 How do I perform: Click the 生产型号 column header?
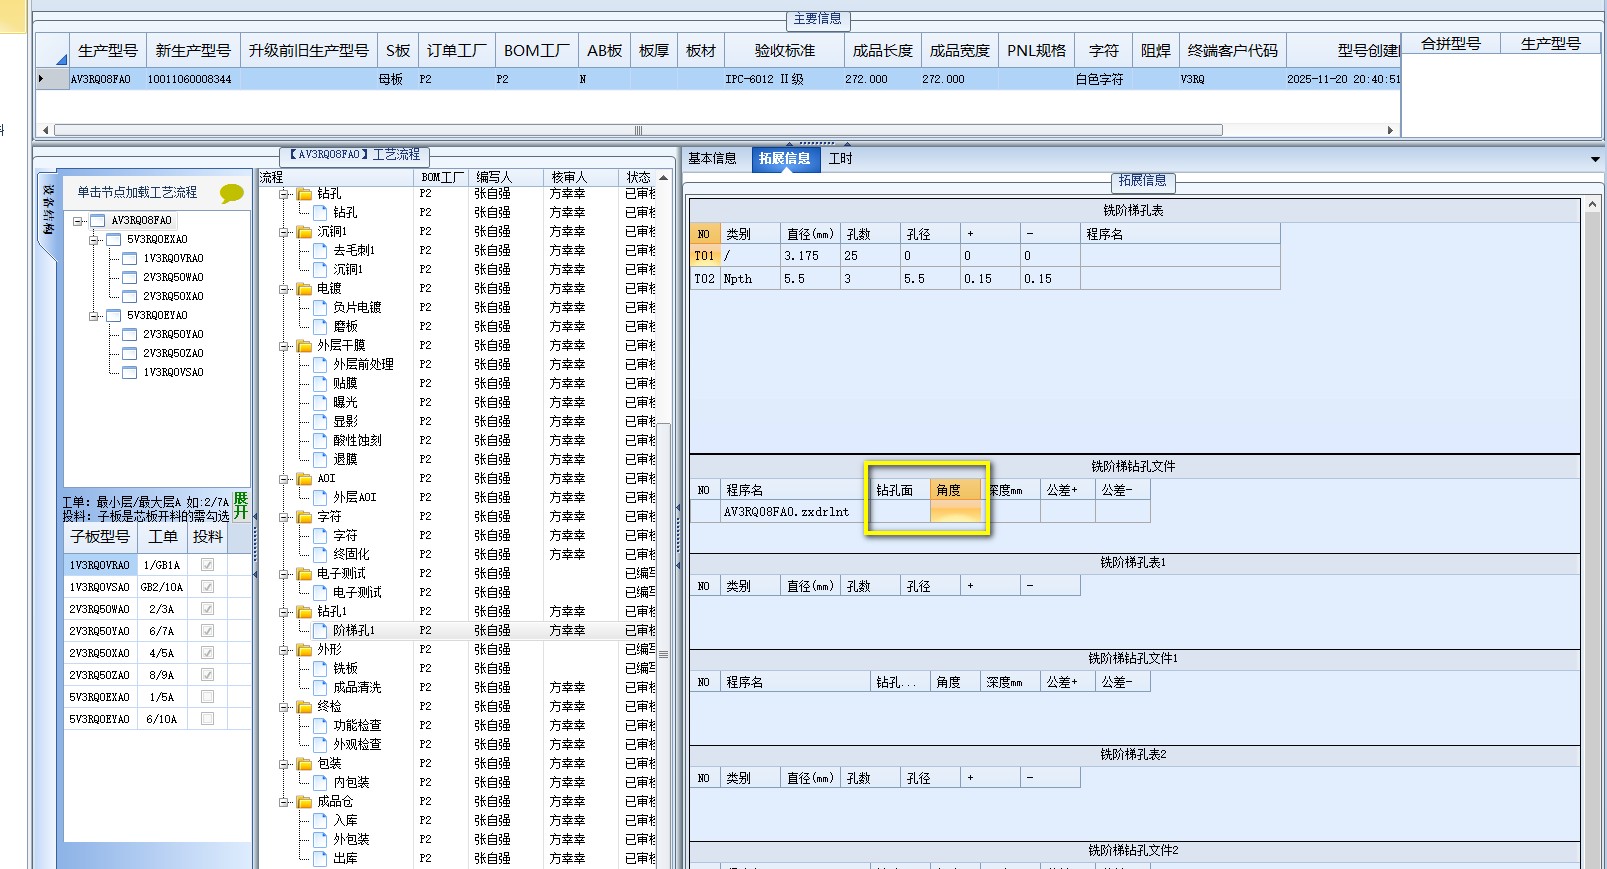pyautogui.click(x=107, y=50)
